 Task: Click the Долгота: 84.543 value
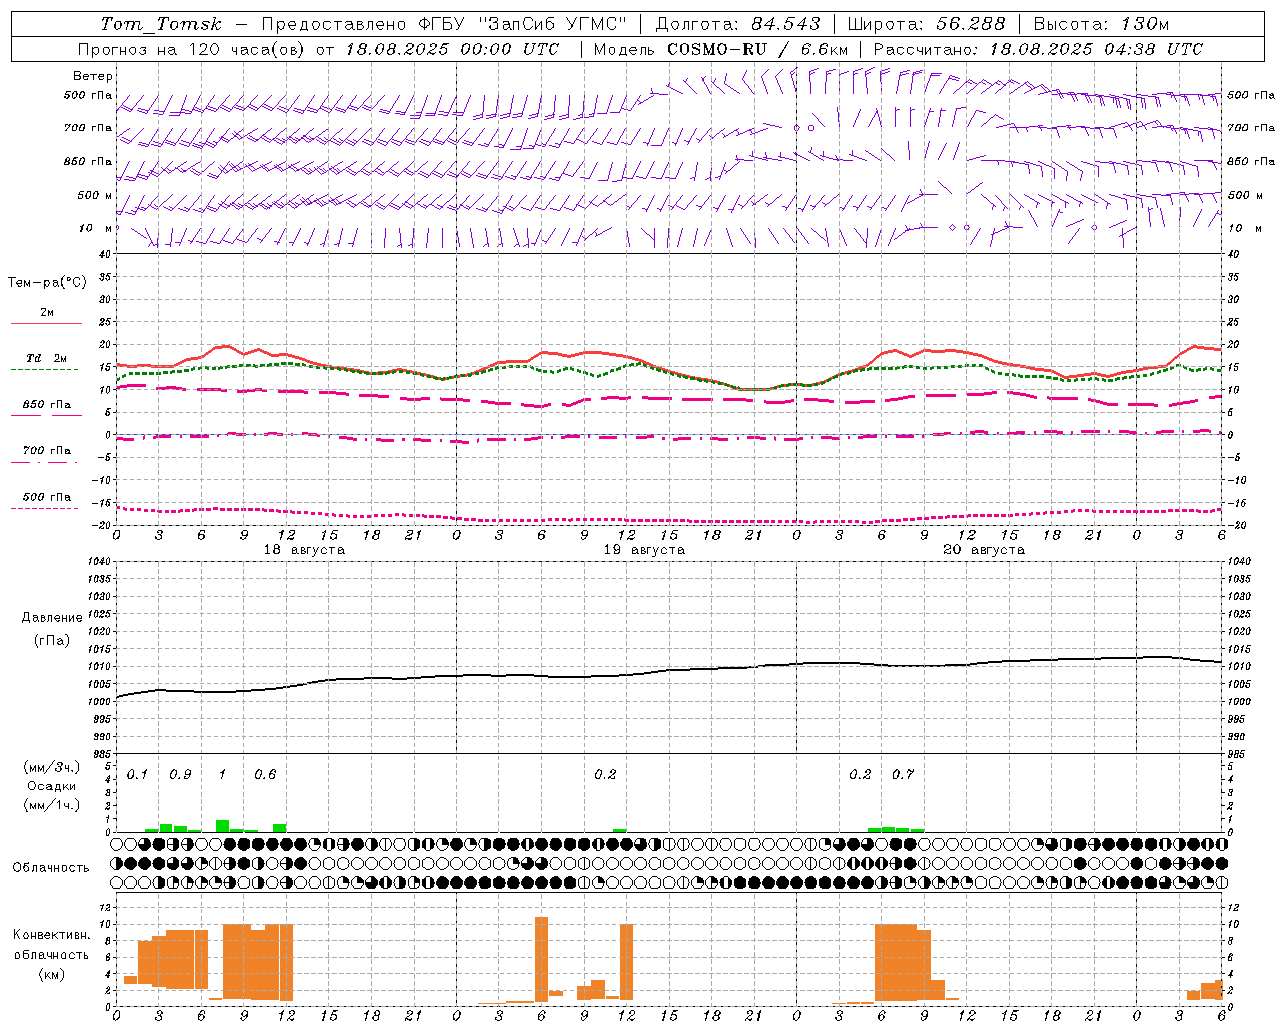[x=738, y=24]
